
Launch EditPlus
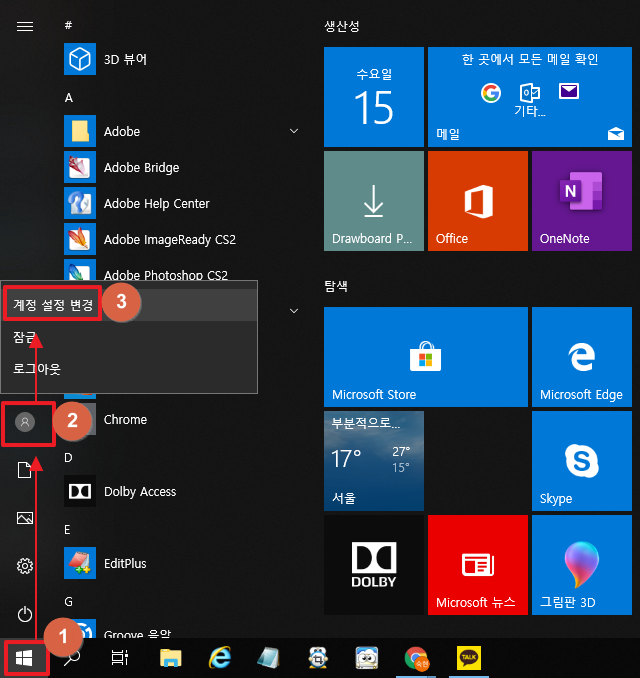pyautogui.click(x=182, y=563)
